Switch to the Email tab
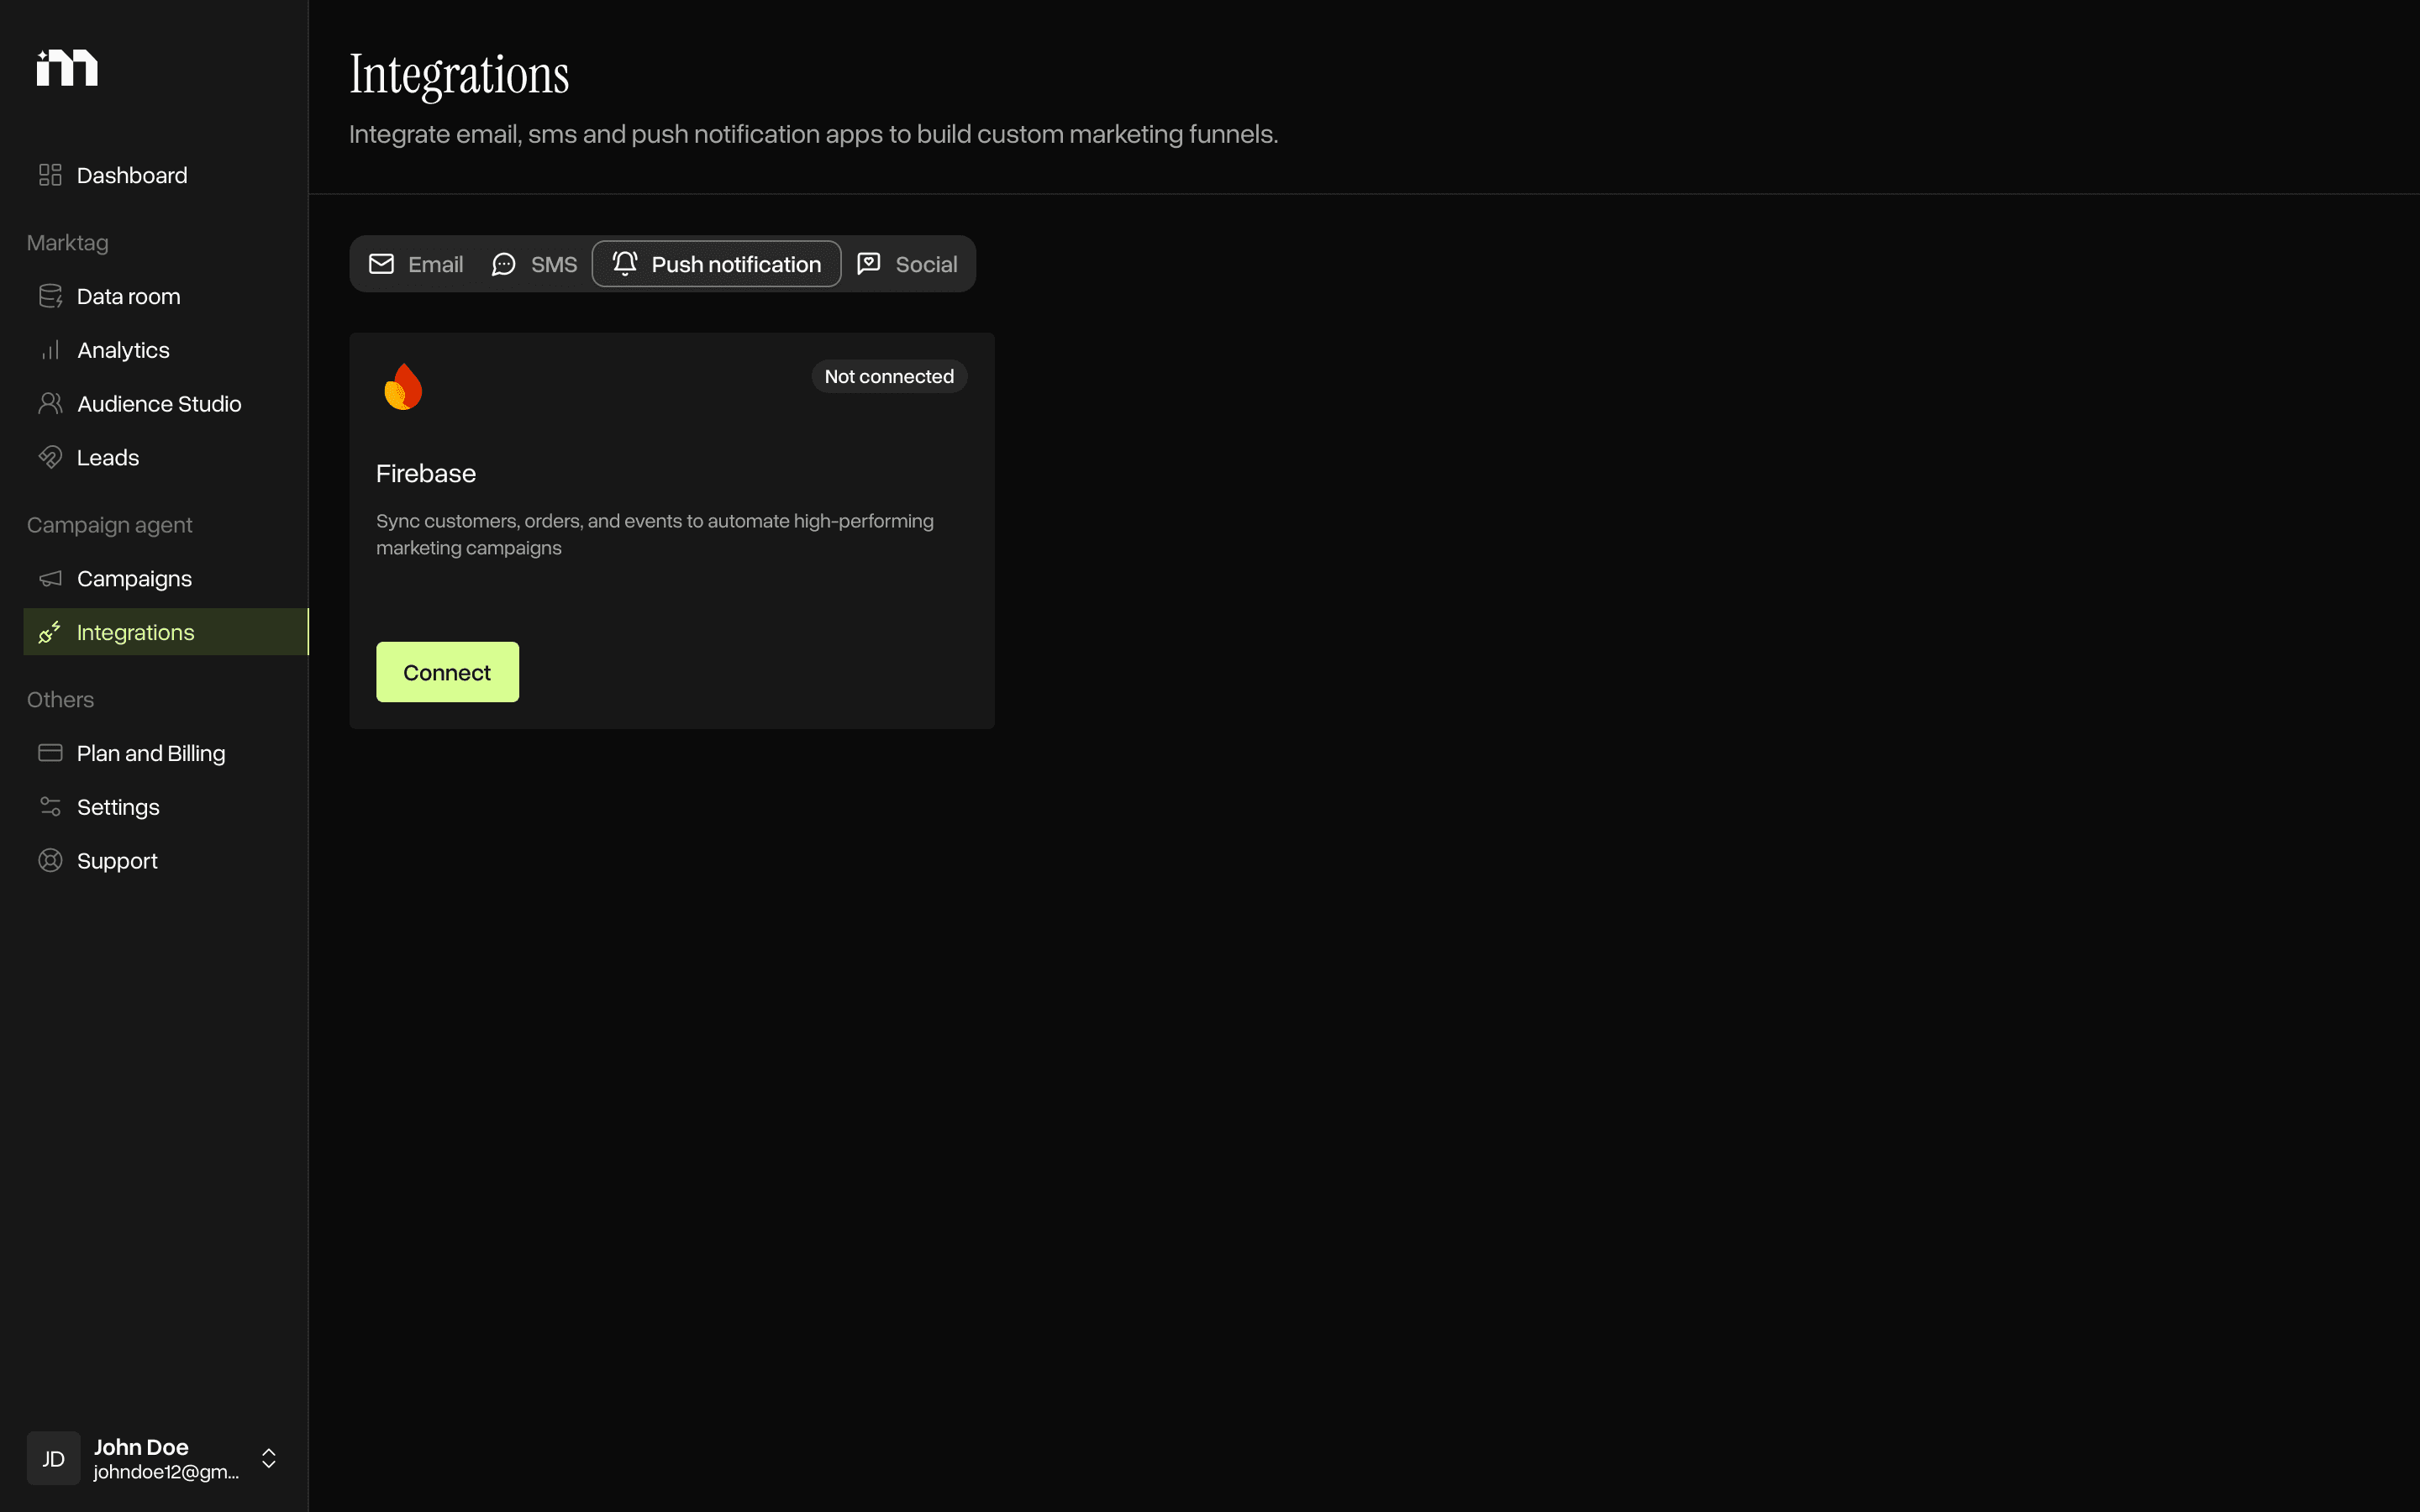The image size is (2420, 1512). pyautogui.click(x=416, y=264)
